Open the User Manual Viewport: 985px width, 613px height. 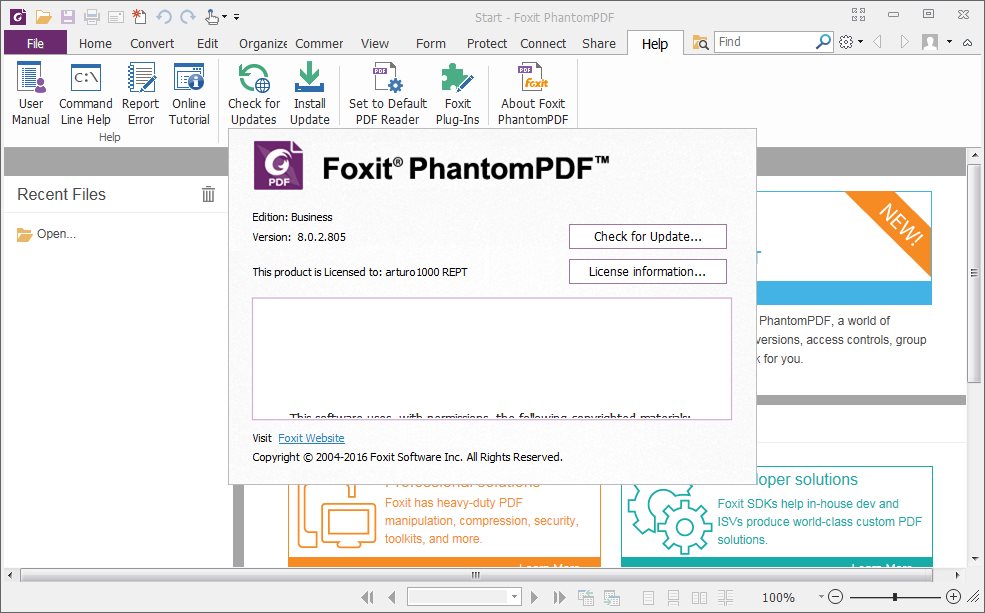click(x=31, y=94)
